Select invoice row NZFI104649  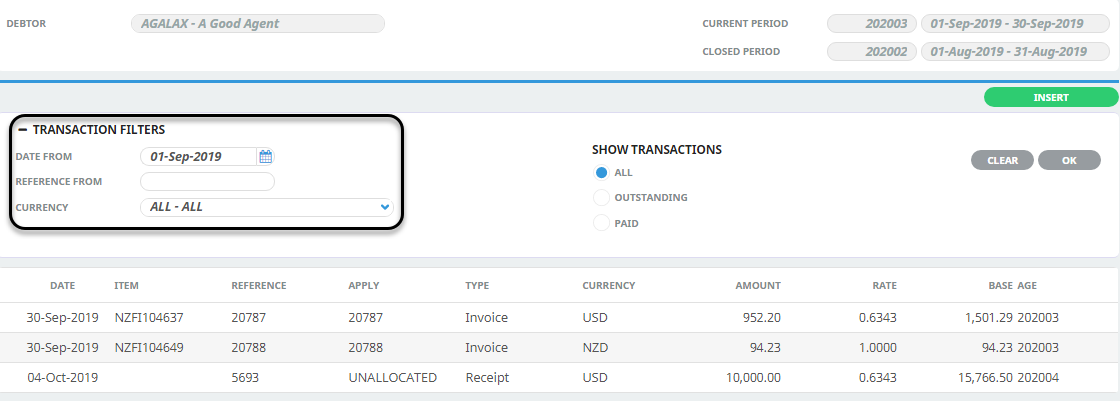[560, 347]
